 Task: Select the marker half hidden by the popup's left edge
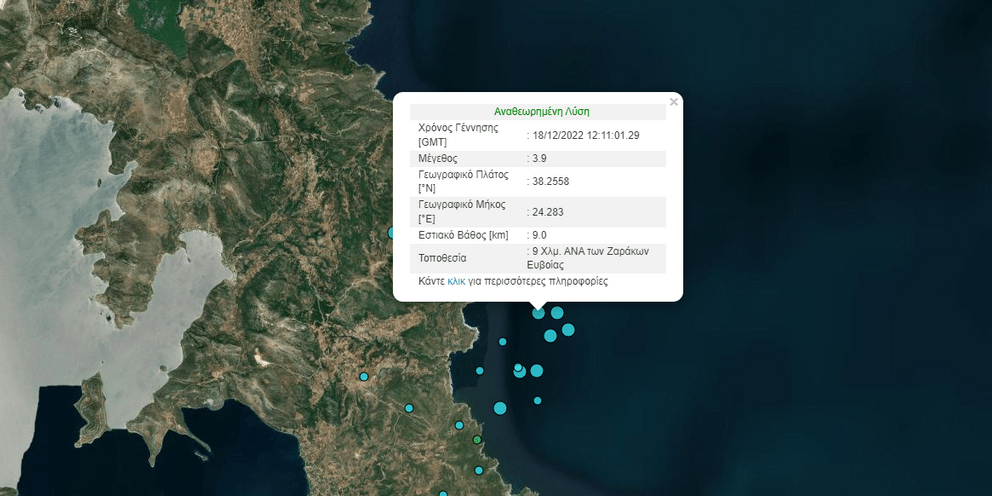391,233
